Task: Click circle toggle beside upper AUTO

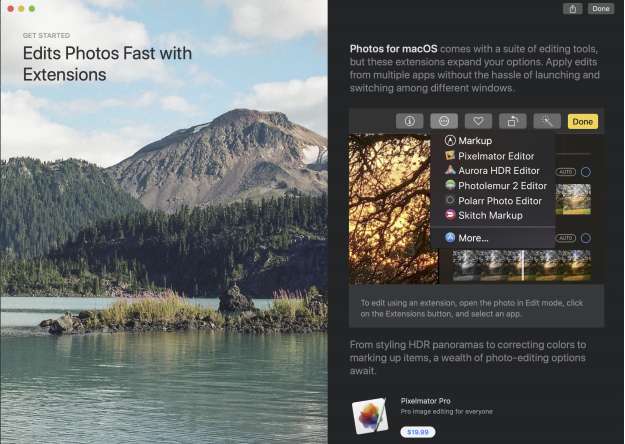Action: coord(586,172)
